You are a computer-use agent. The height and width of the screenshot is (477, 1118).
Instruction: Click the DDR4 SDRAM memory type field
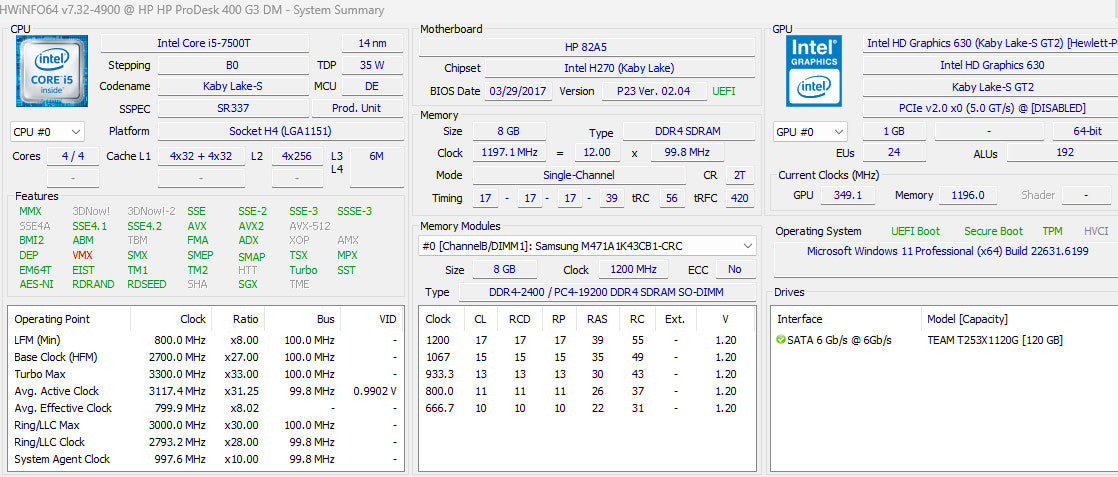[x=688, y=131]
